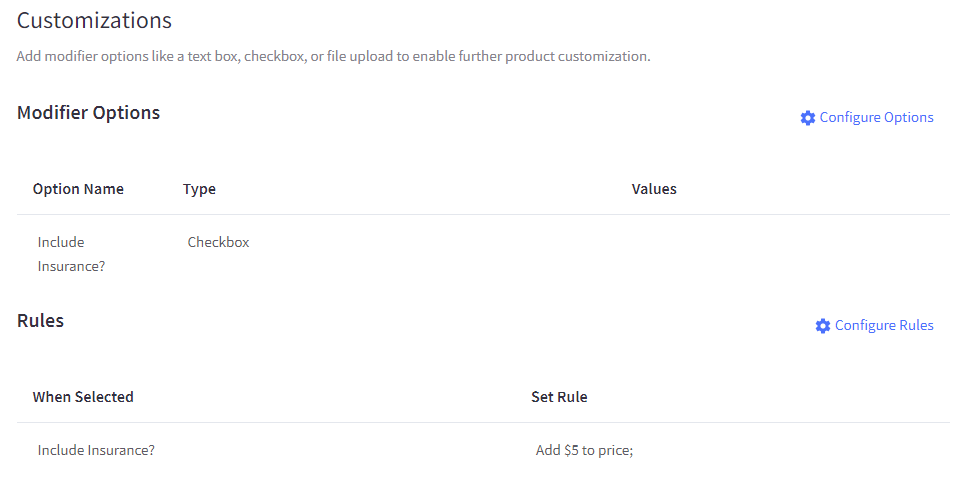
Task: Select Include Insurance? in the Rules table
Action: click(96, 450)
